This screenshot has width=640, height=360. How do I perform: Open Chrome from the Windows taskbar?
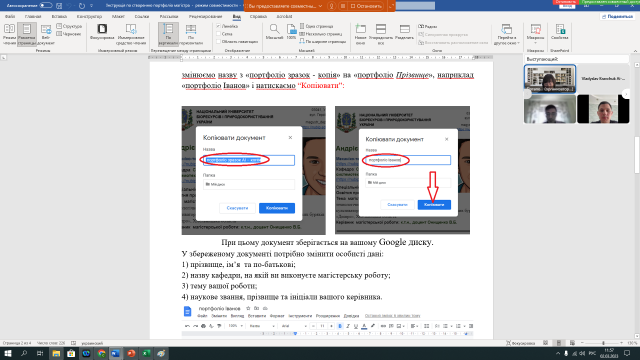101,353
